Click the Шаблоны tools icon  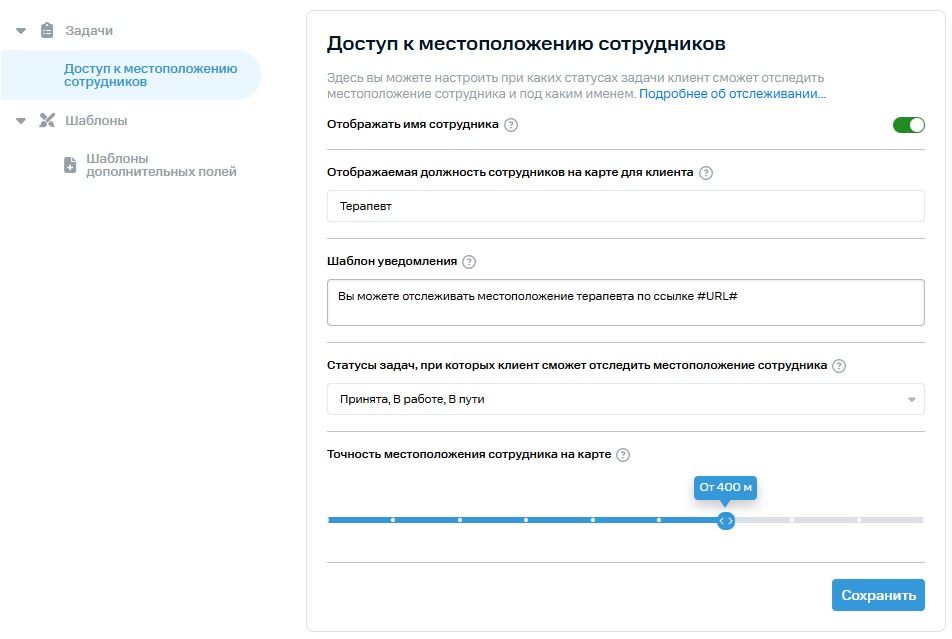tap(47, 121)
